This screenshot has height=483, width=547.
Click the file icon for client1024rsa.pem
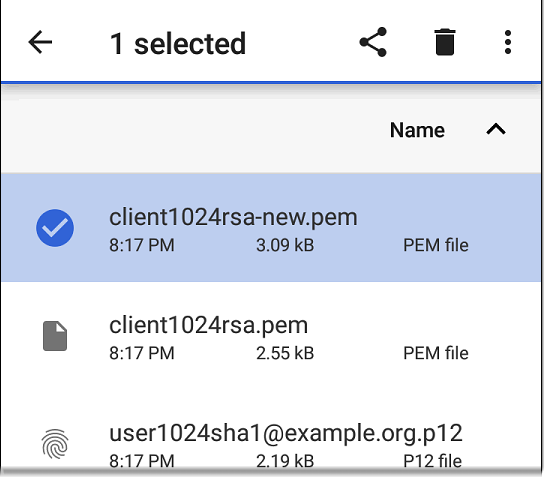click(x=55, y=336)
